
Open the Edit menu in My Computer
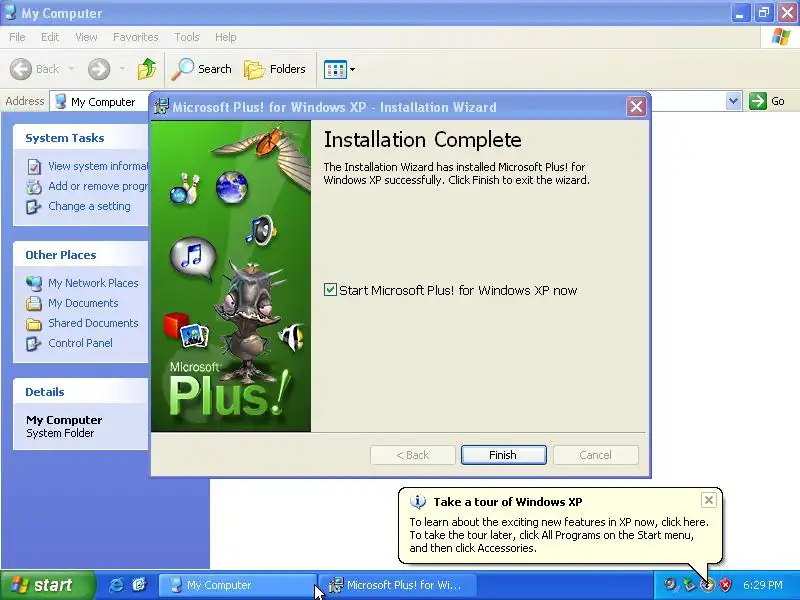[x=49, y=37]
